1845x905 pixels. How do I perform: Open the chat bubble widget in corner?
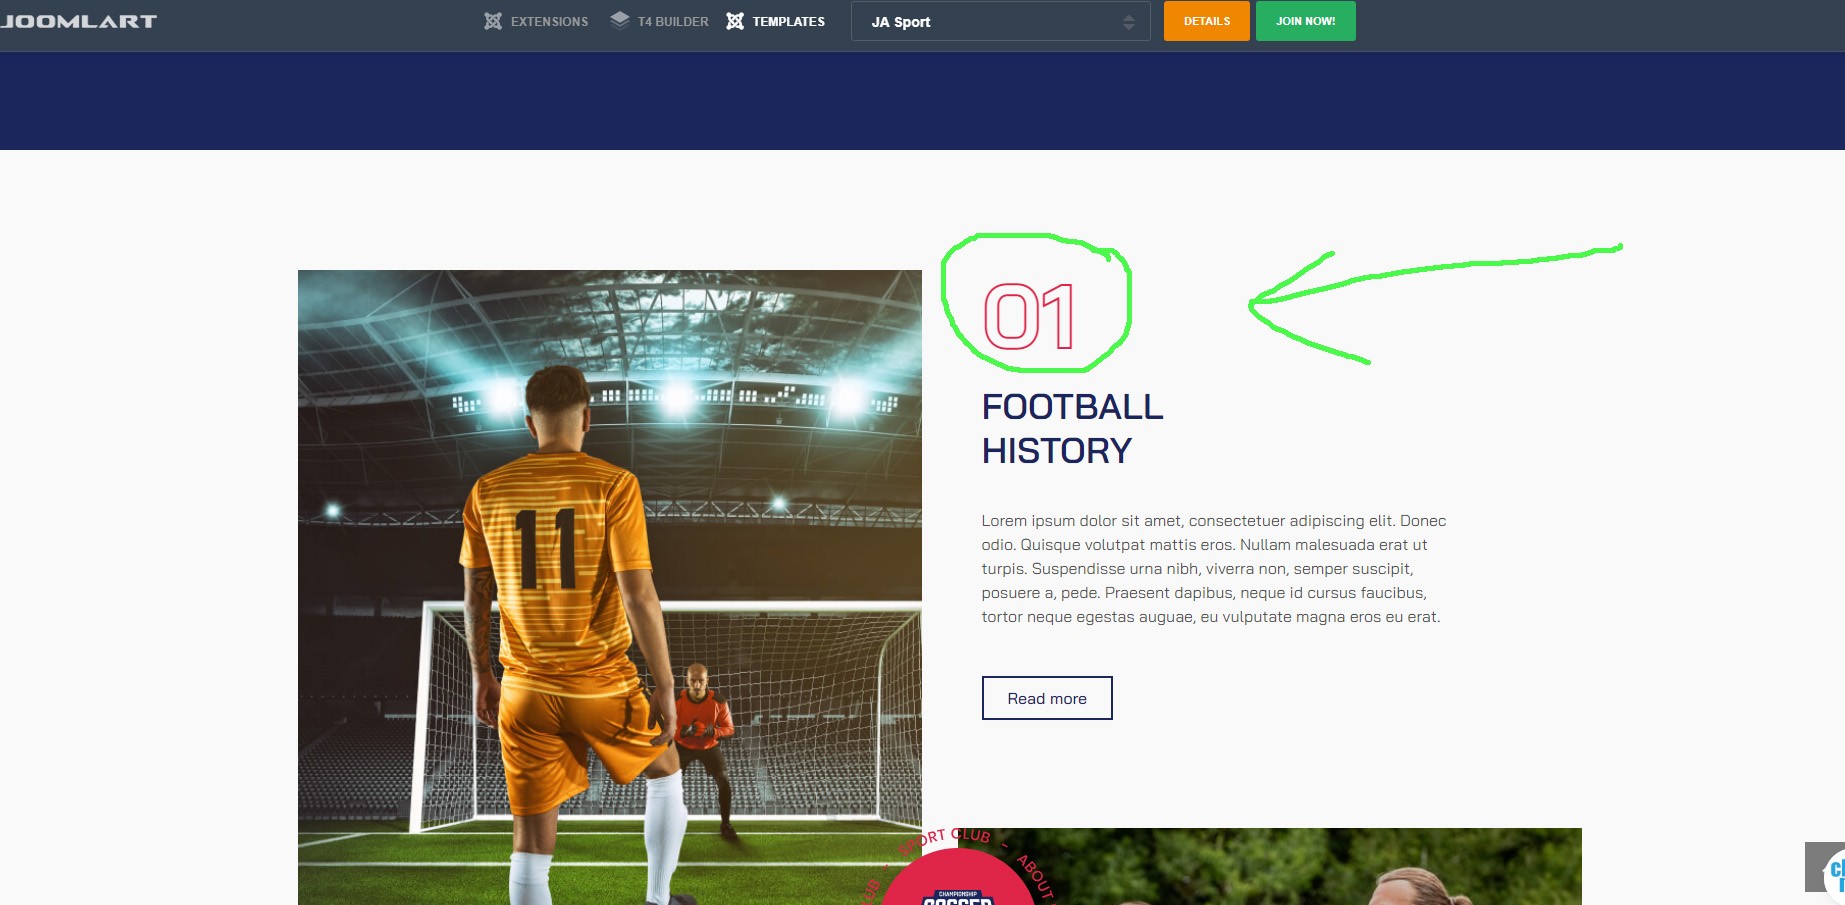[1835, 871]
